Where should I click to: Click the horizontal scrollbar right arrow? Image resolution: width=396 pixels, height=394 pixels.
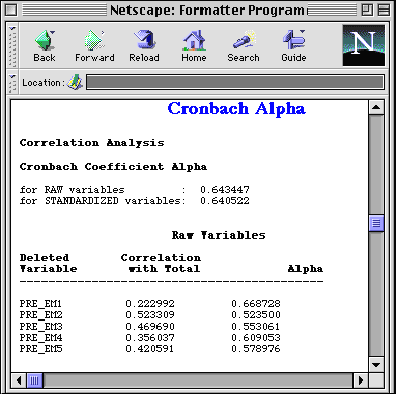(361, 380)
